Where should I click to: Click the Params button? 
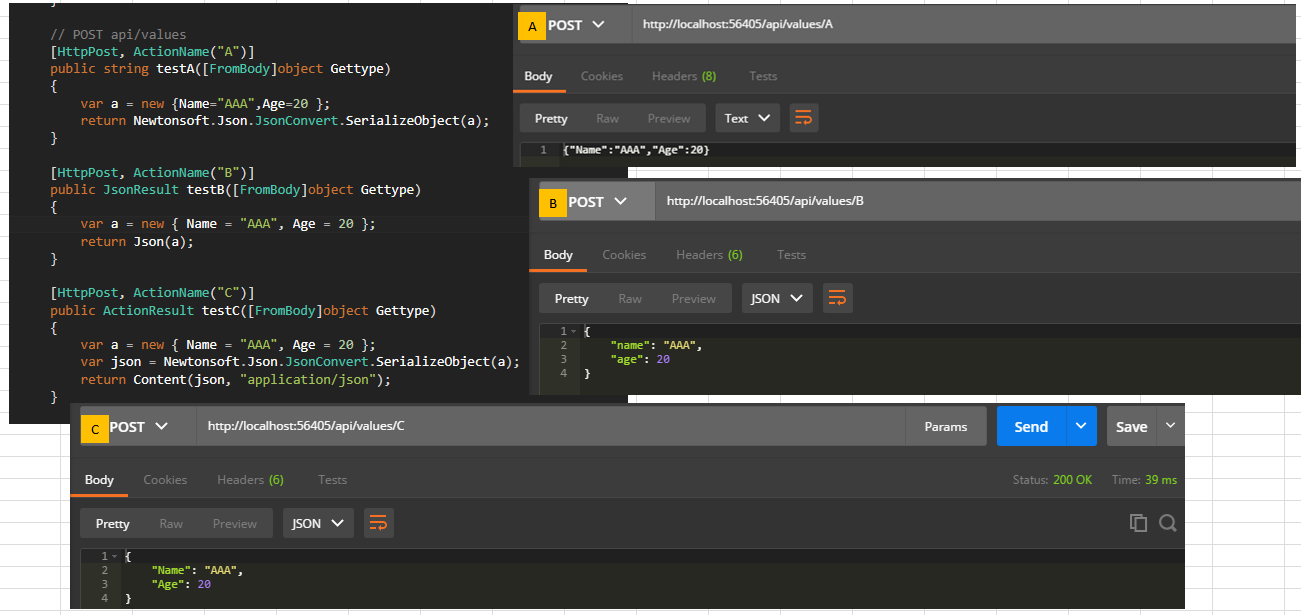(x=946, y=426)
